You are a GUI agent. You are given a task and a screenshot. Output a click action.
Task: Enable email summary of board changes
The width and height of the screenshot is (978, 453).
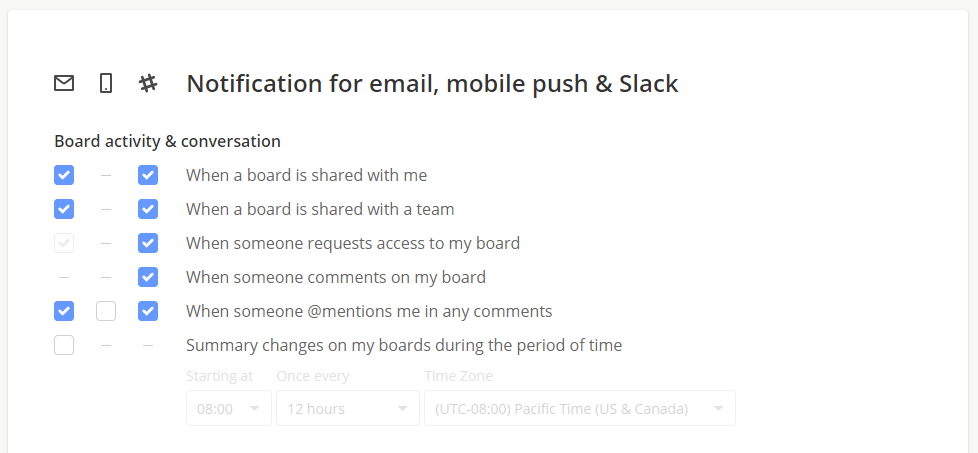coord(64,345)
